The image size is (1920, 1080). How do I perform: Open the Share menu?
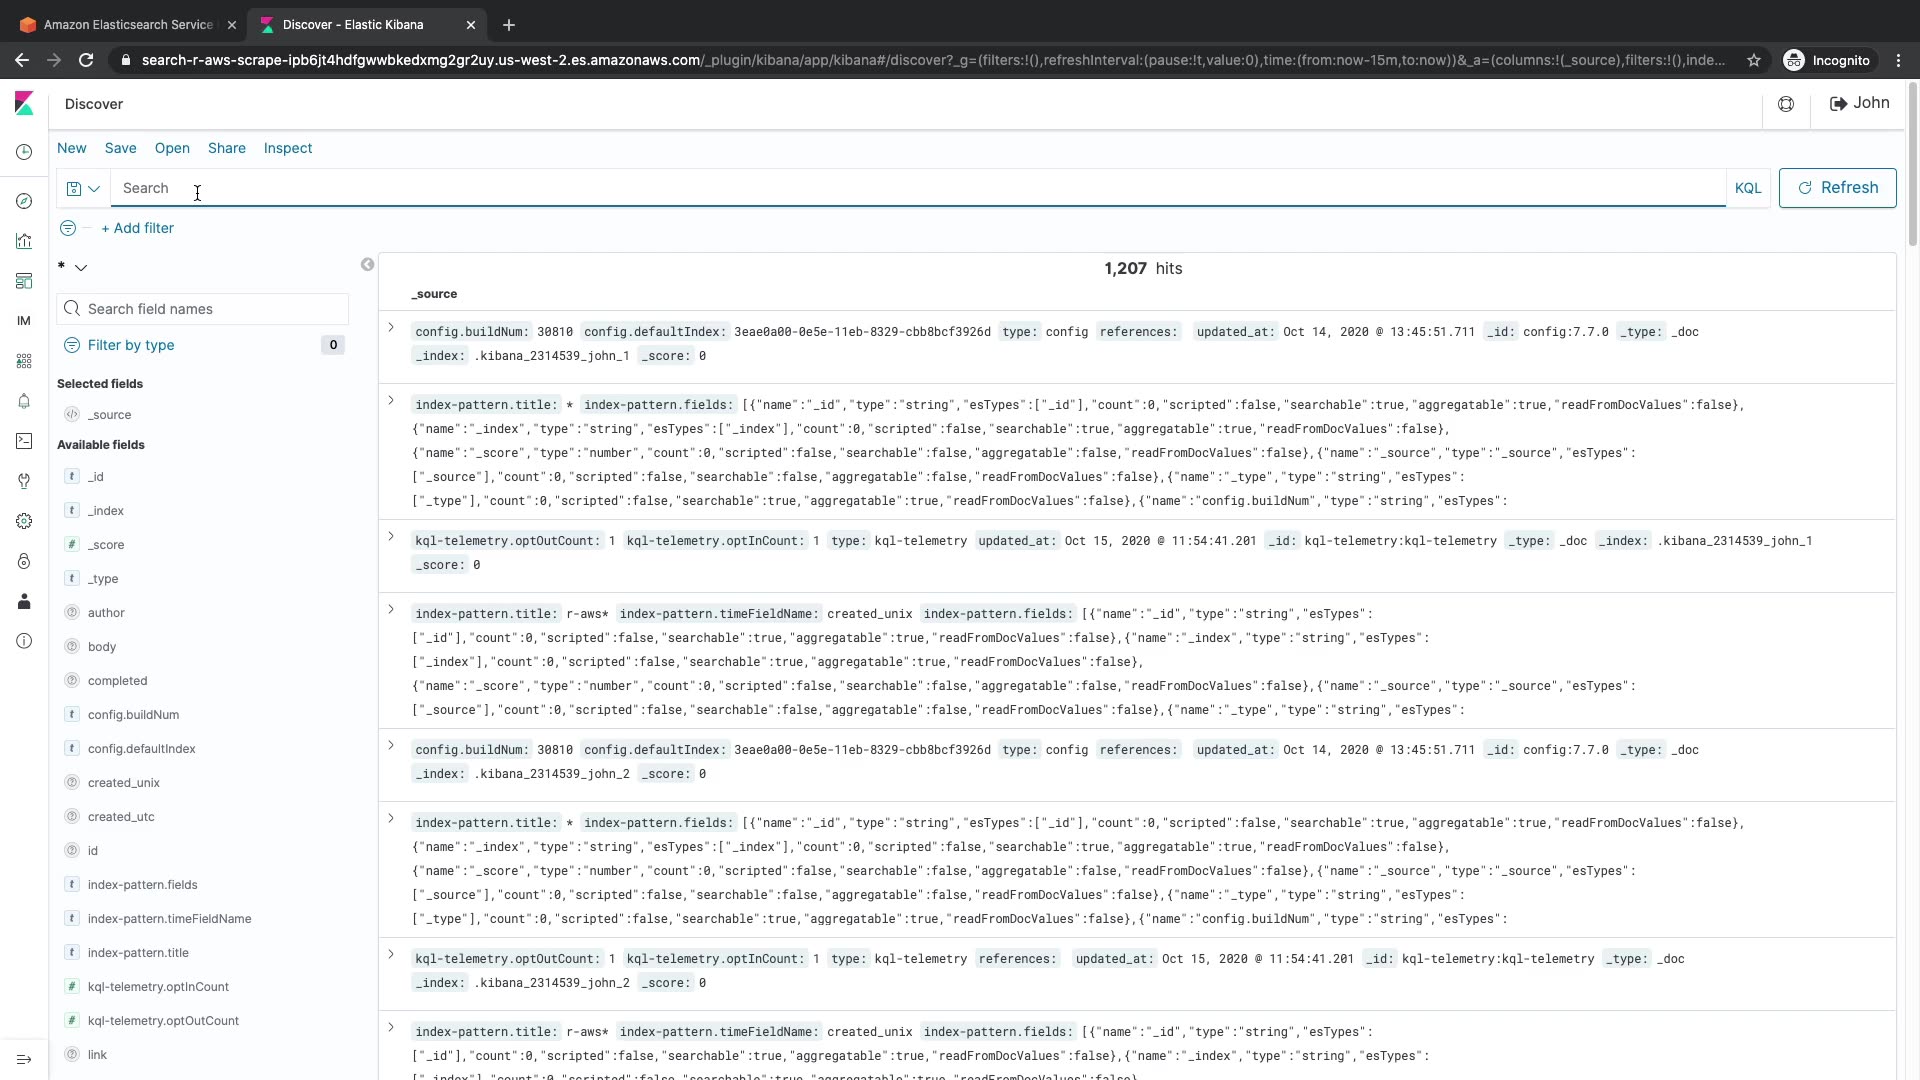(x=226, y=148)
